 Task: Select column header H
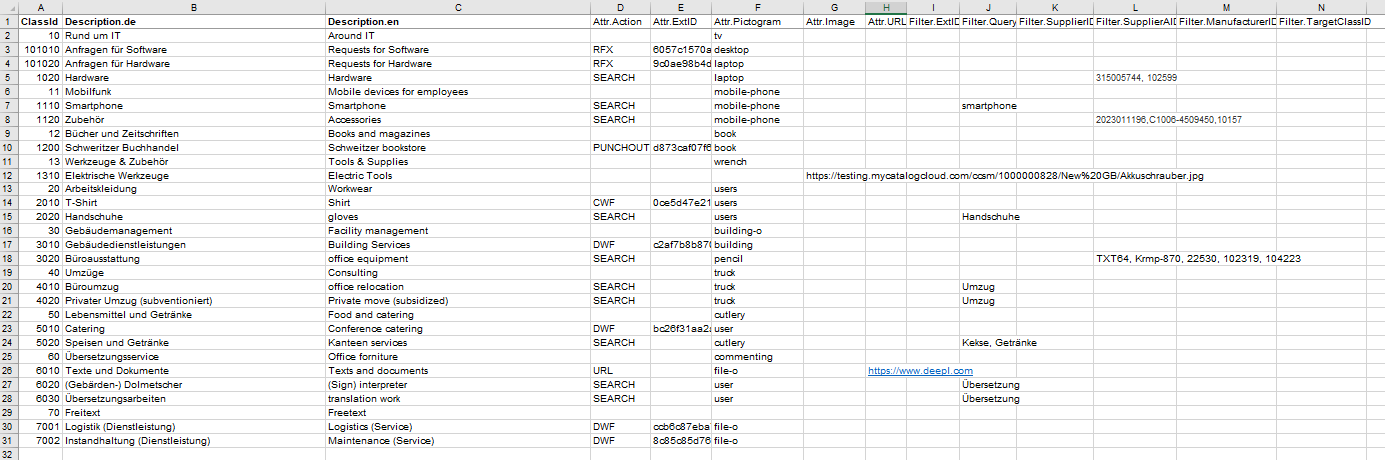click(x=886, y=7)
